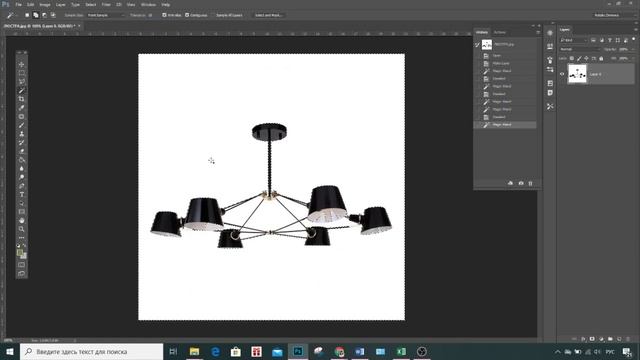Add layer style fx
This screenshot has width=640, height=360.
(583, 339)
